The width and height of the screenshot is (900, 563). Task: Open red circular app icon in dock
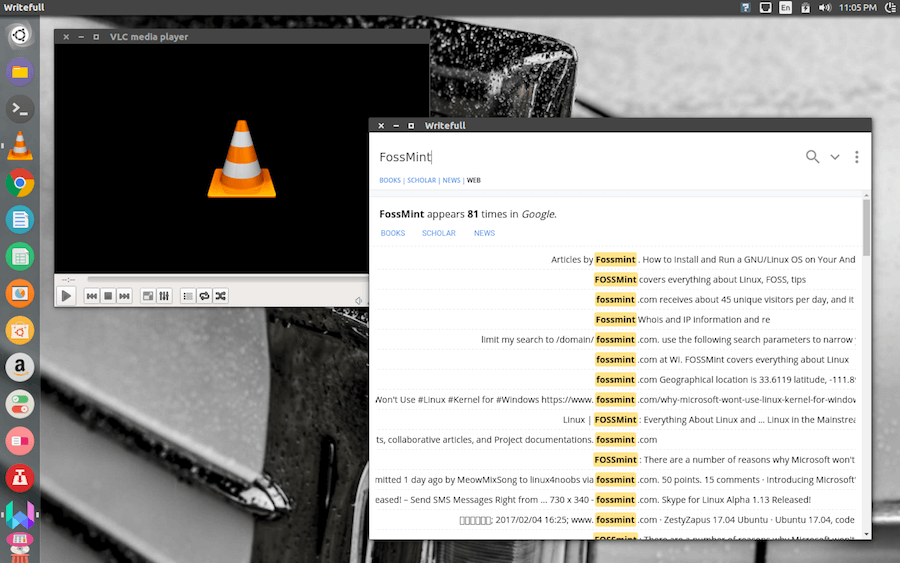point(20,478)
